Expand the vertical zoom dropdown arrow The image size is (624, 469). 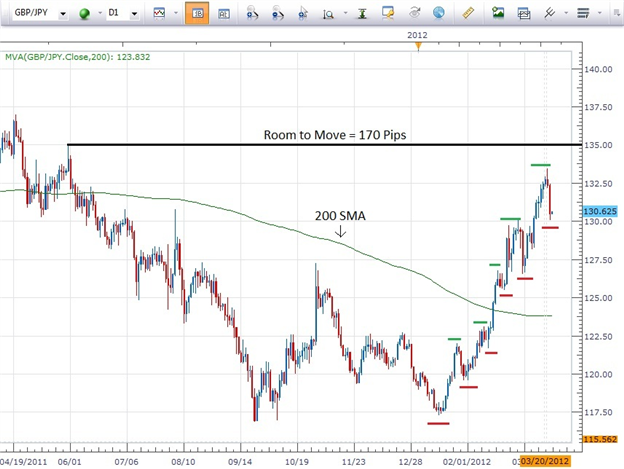(345, 13)
